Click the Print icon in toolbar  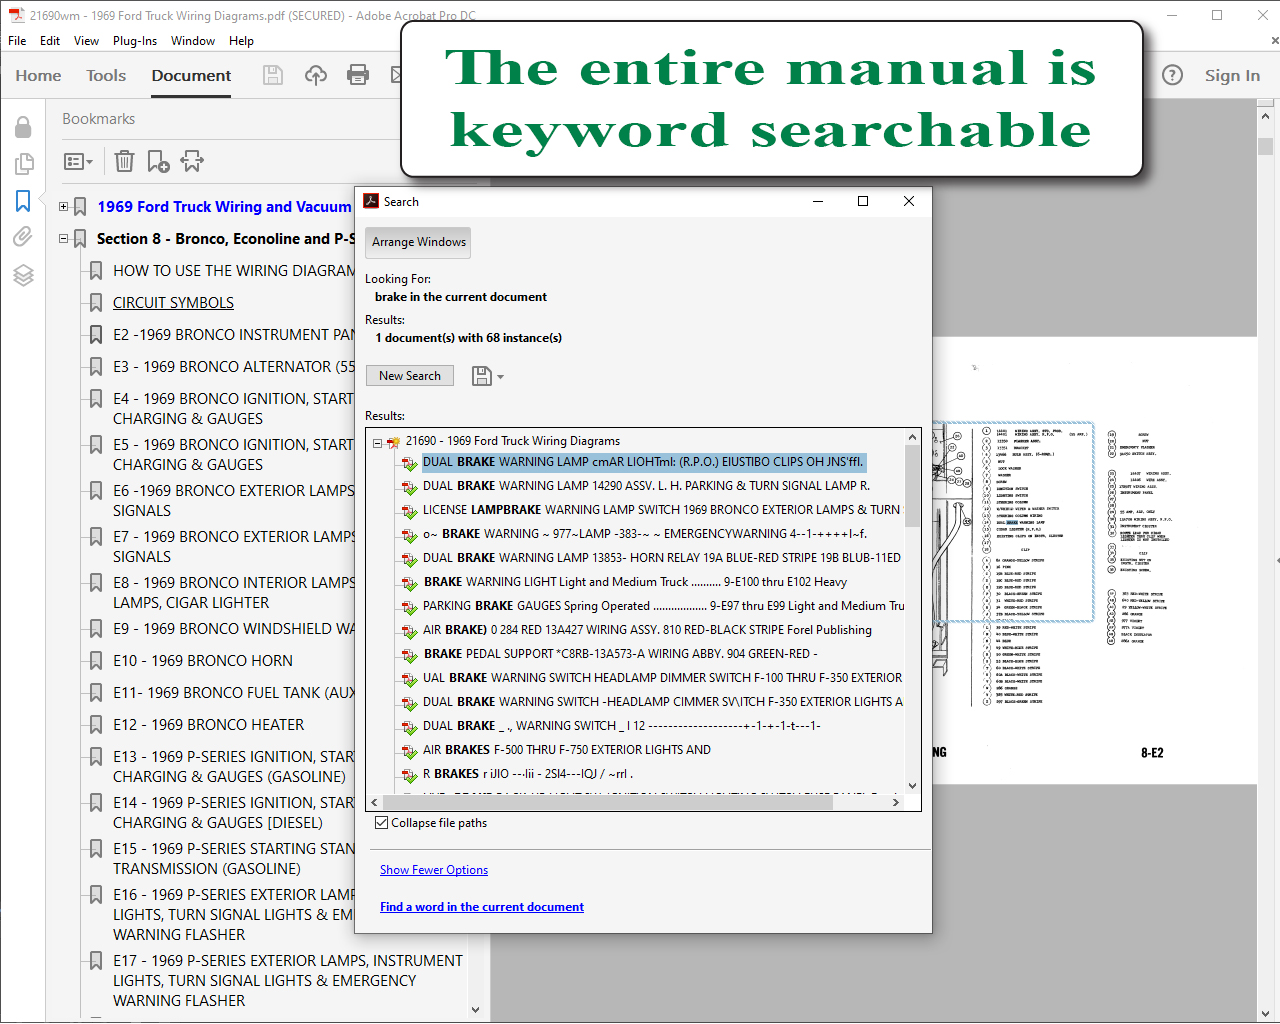pyautogui.click(x=358, y=75)
